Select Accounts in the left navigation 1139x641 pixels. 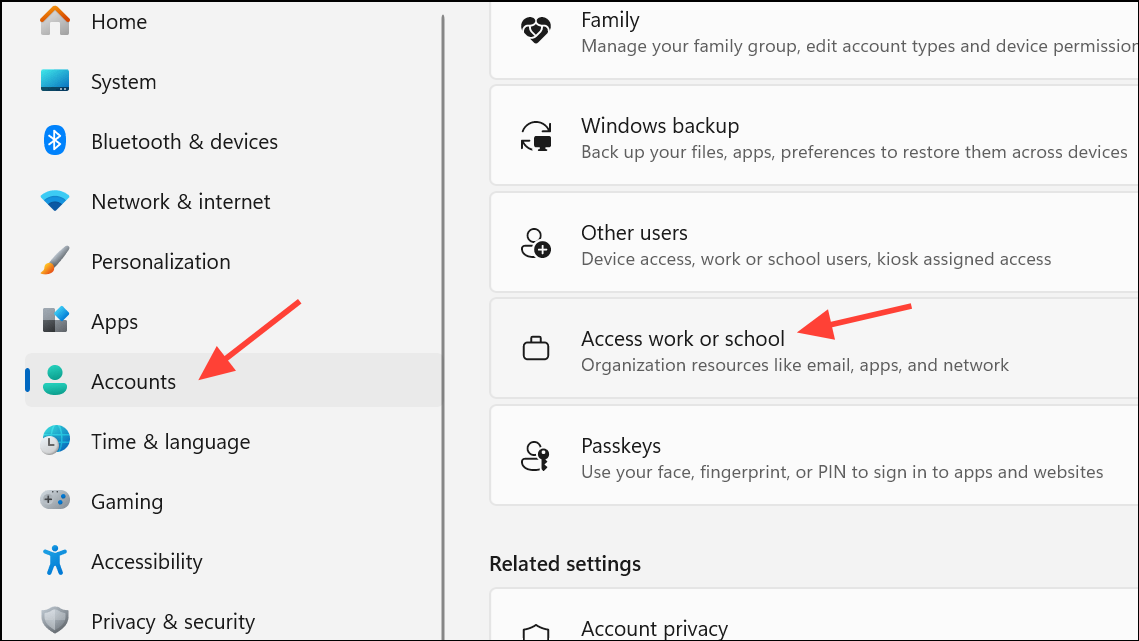133,382
